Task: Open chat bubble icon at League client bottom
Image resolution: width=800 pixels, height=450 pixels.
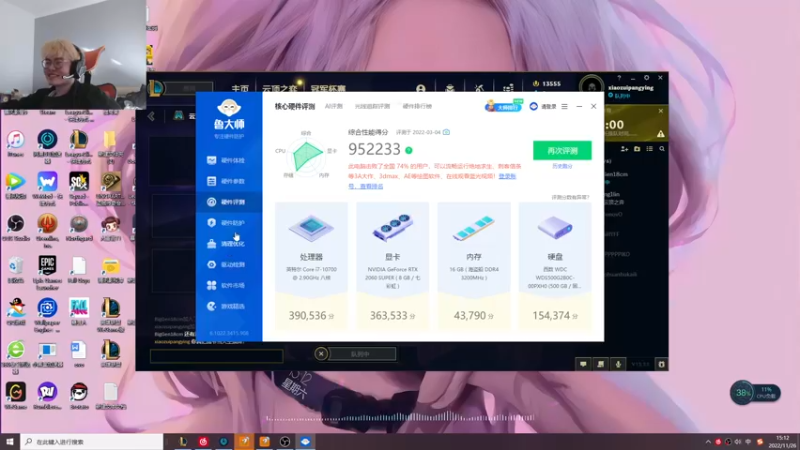Action: pos(583,364)
